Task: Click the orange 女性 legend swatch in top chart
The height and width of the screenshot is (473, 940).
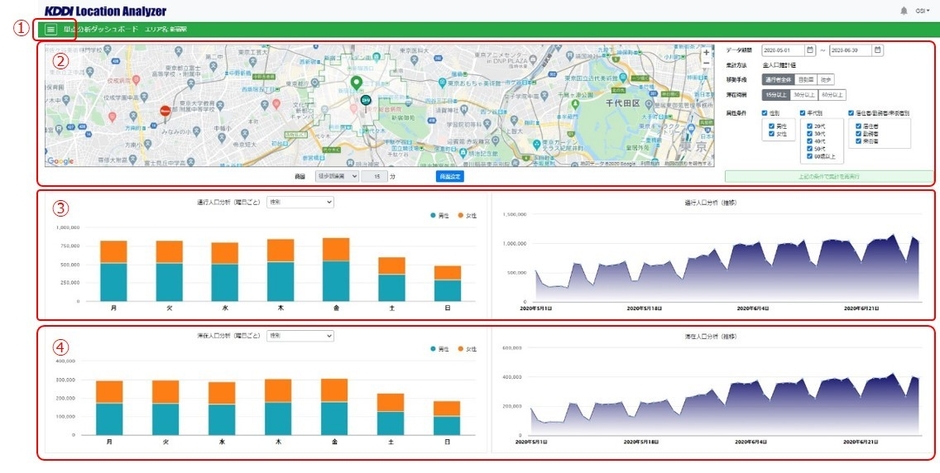Action: (462, 215)
